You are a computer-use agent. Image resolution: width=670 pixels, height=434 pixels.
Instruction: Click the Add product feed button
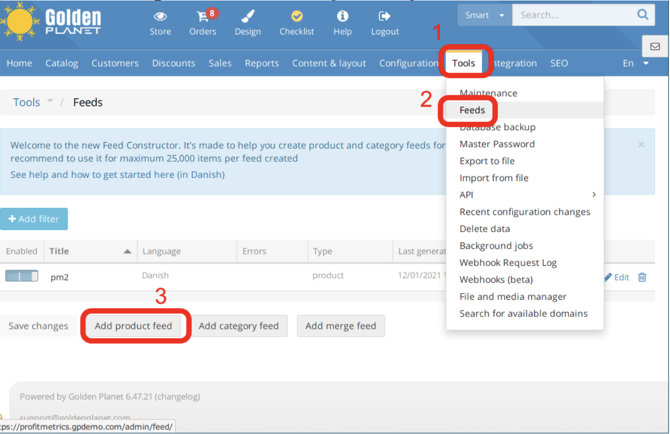pyautogui.click(x=134, y=326)
